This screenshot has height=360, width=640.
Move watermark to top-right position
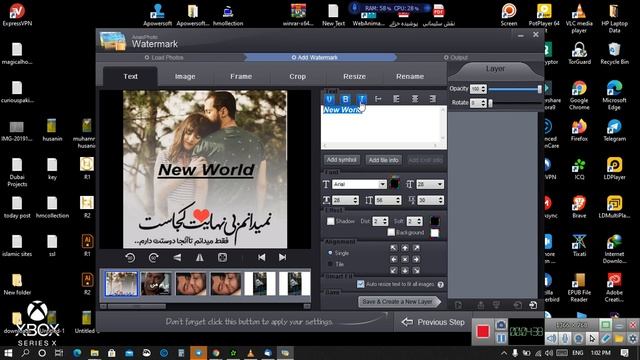(x=416, y=248)
